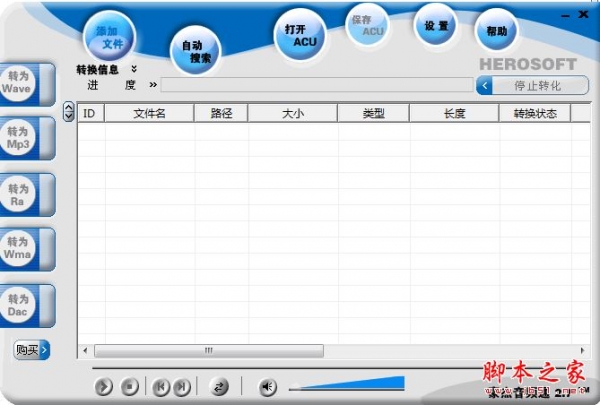
Task: Convert to Ra format button
Action: pyautogui.click(x=27, y=195)
